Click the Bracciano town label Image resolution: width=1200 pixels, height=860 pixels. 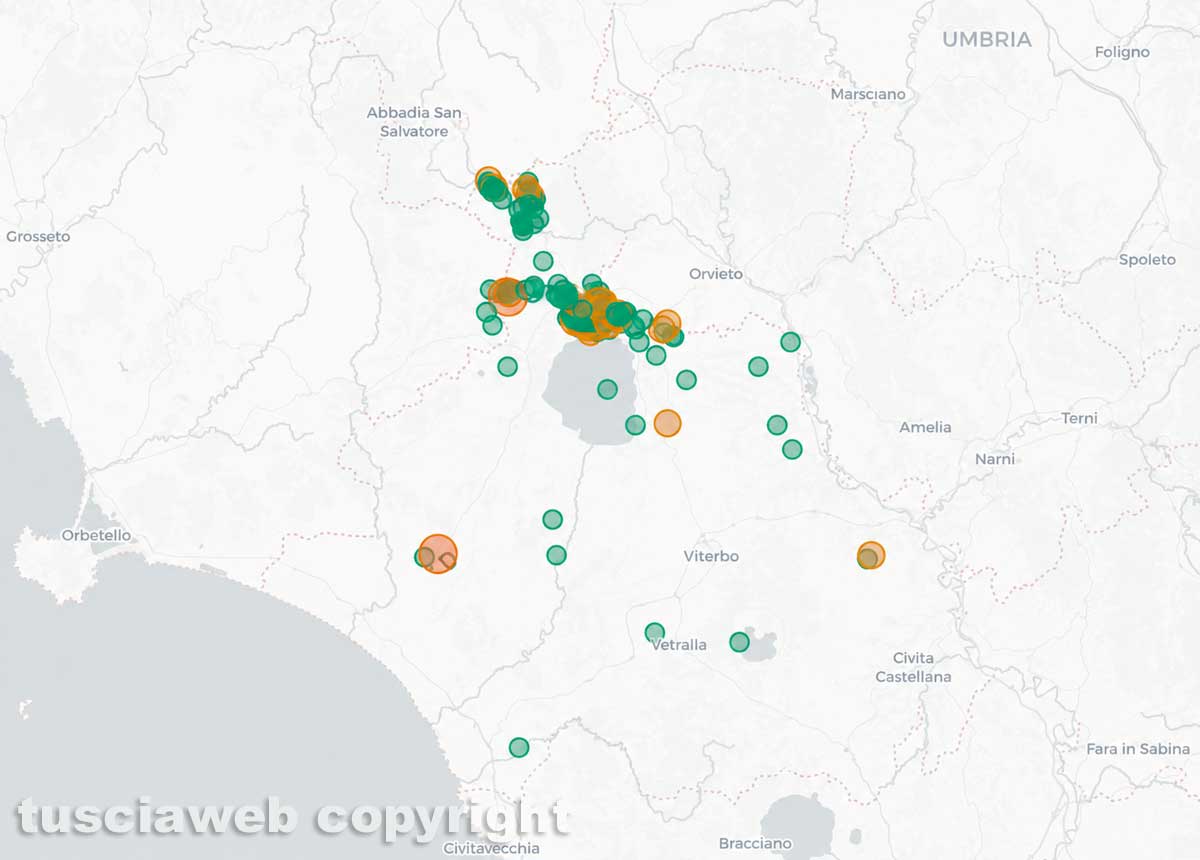pyautogui.click(x=755, y=844)
